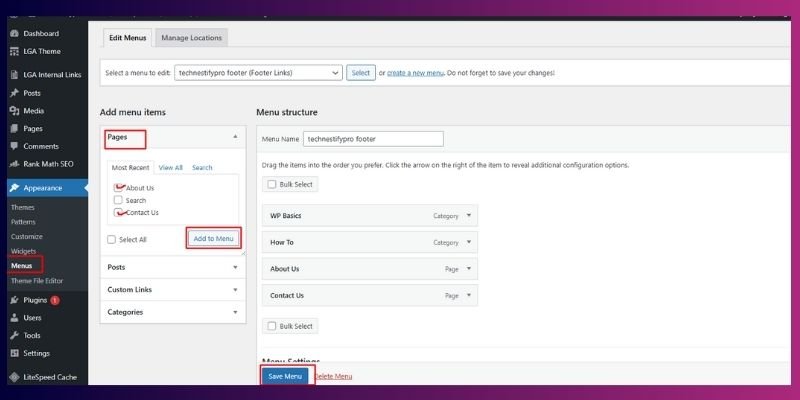Screen dimensions: 800x400
Task: Click the Add menu items heading
Action: point(133,112)
